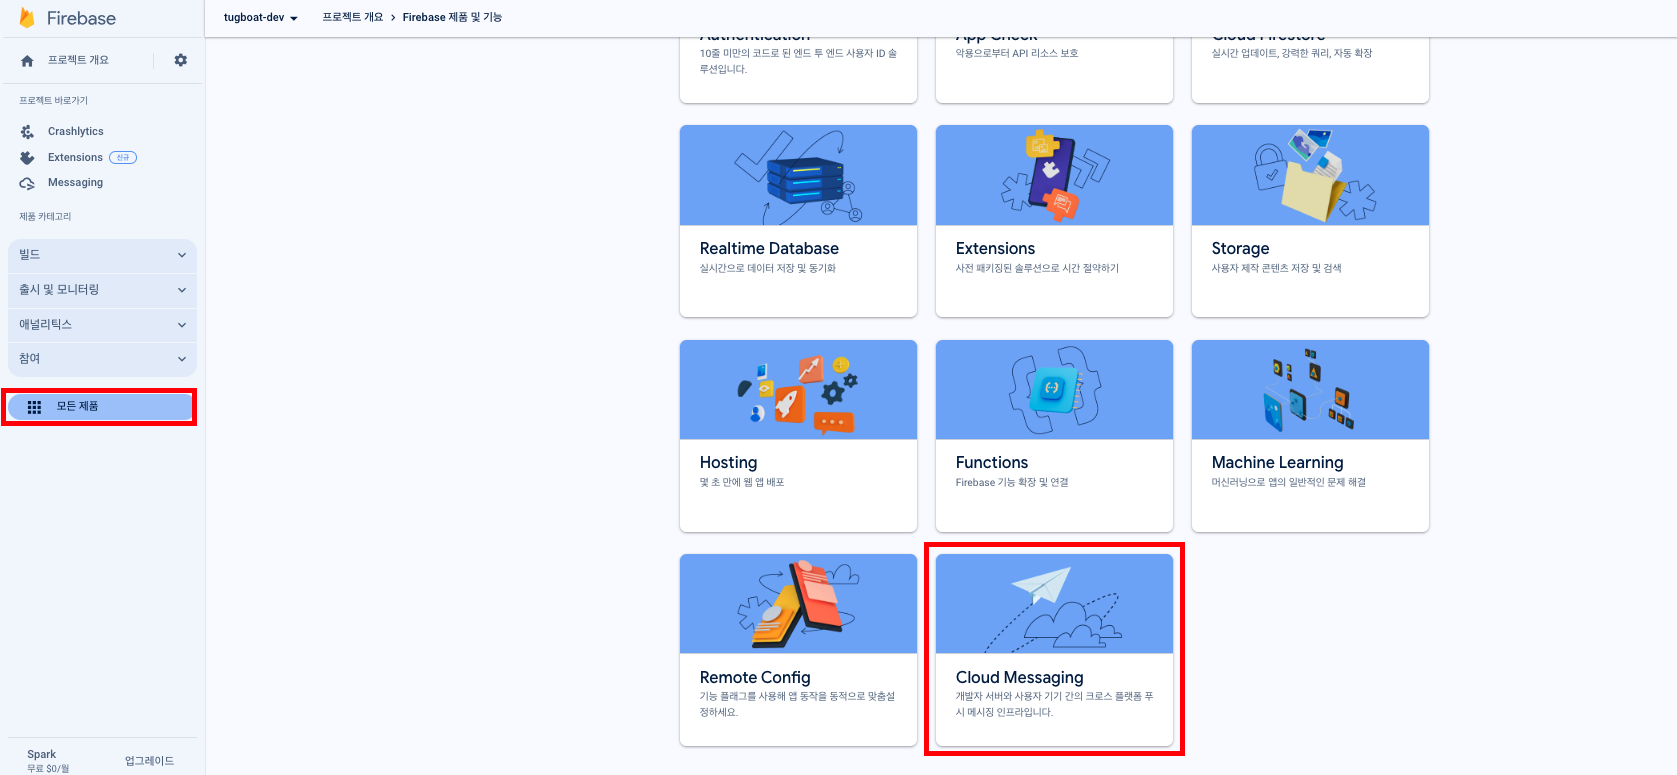Click 프로젝트 개요 breadcrumb link
Image resolution: width=1677 pixels, height=775 pixels.
pos(352,17)
